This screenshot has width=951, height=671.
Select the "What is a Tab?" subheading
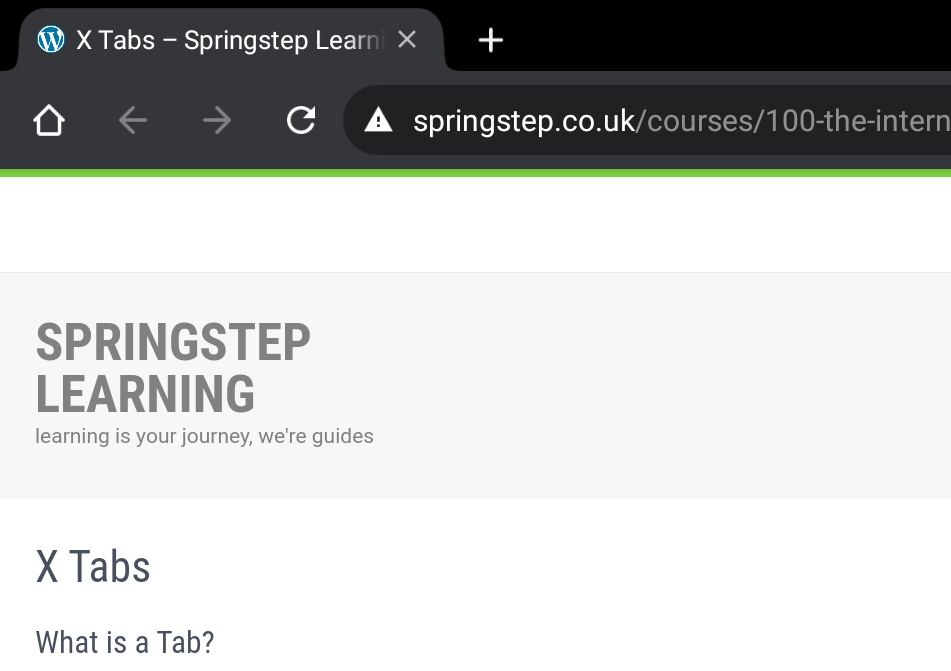click(x=125, y=641)
